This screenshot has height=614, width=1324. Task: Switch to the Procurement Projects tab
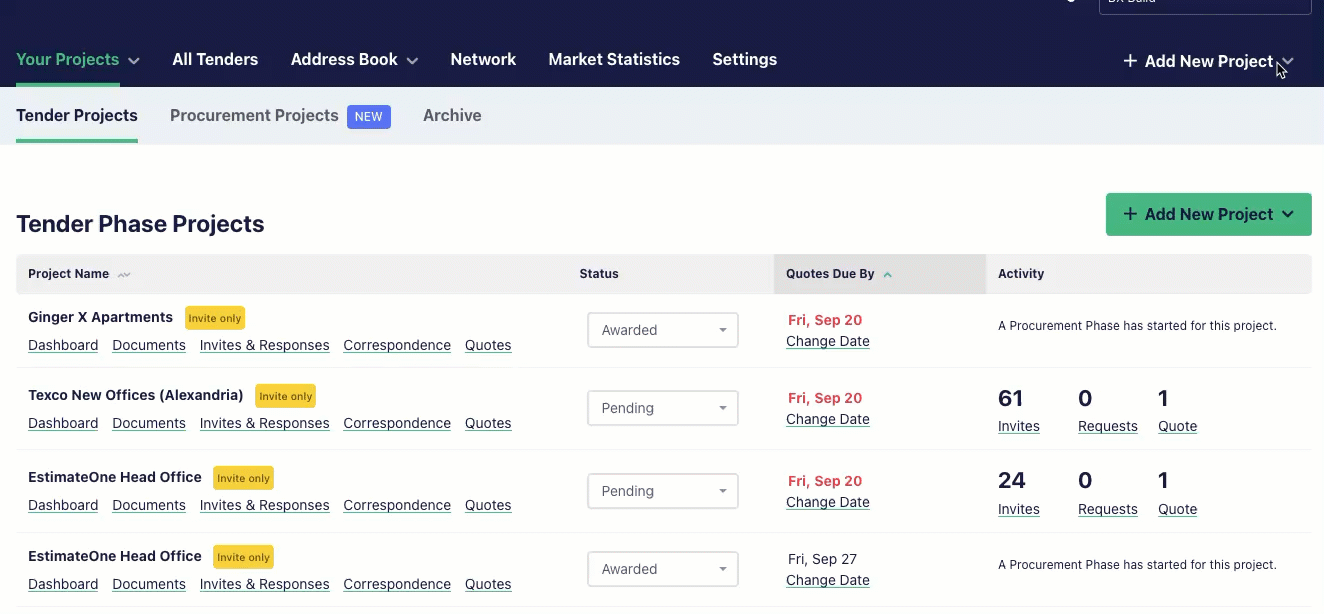tap(254, 116)
